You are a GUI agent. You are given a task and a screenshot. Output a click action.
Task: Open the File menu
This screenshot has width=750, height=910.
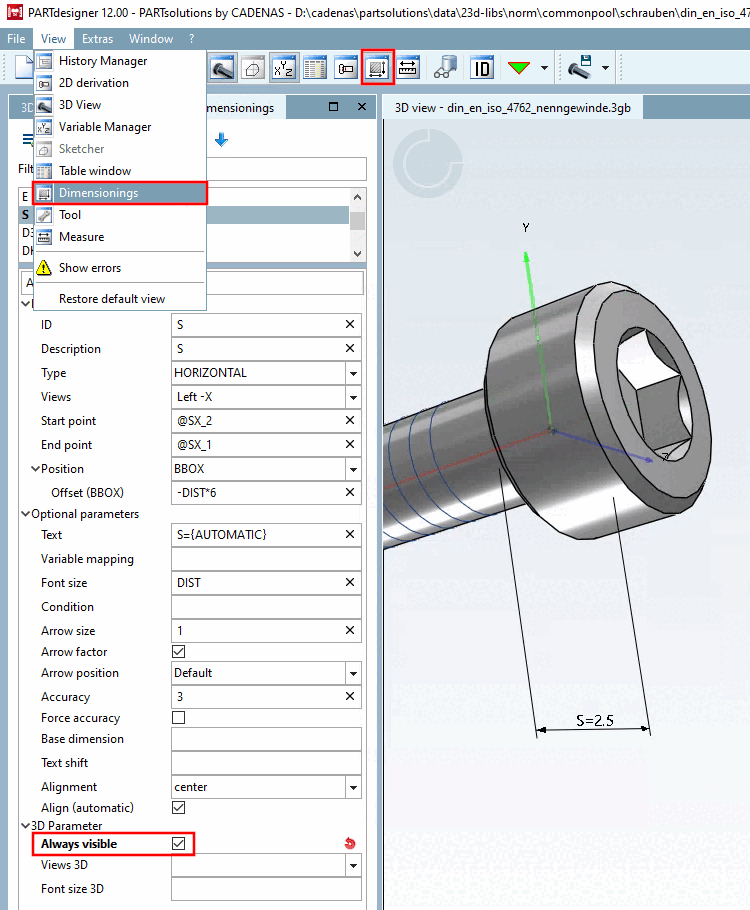[x=16, y=39]
